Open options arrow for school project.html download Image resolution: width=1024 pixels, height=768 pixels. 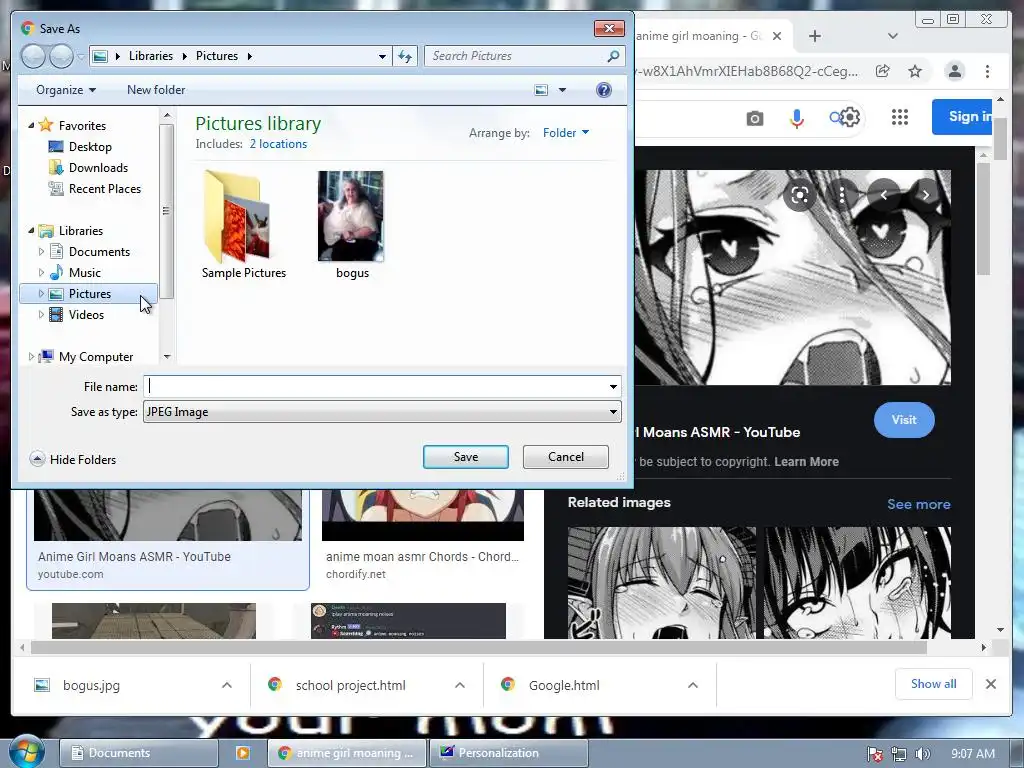click(460, 685)
